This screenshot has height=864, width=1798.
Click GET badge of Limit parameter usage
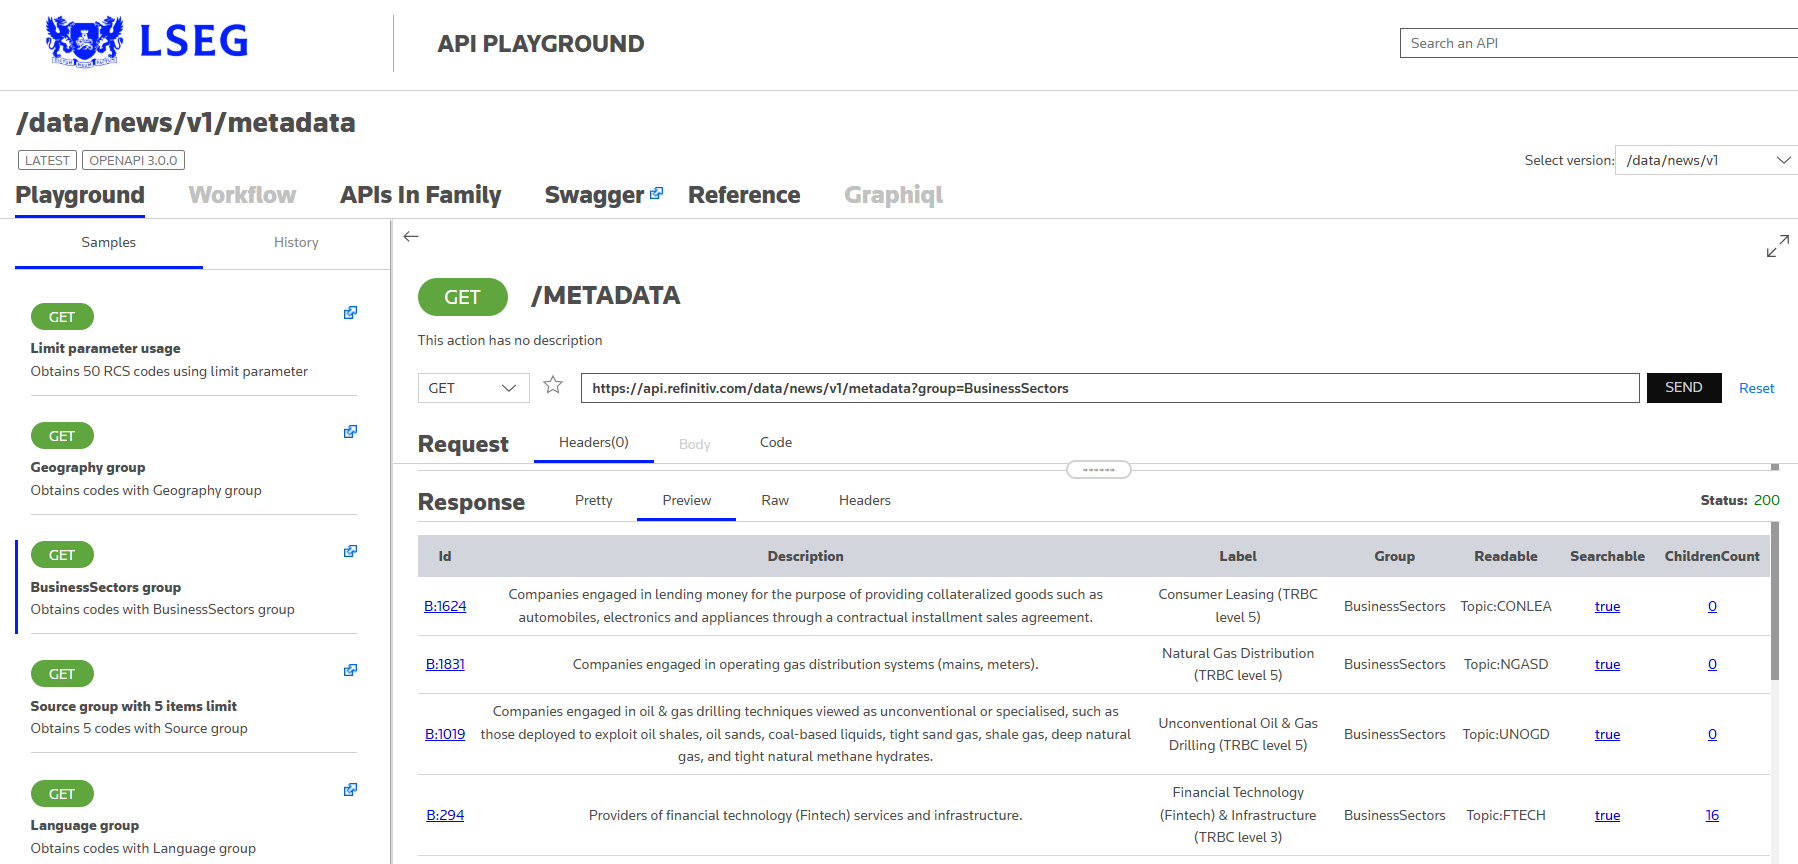[x=62, y=317]
